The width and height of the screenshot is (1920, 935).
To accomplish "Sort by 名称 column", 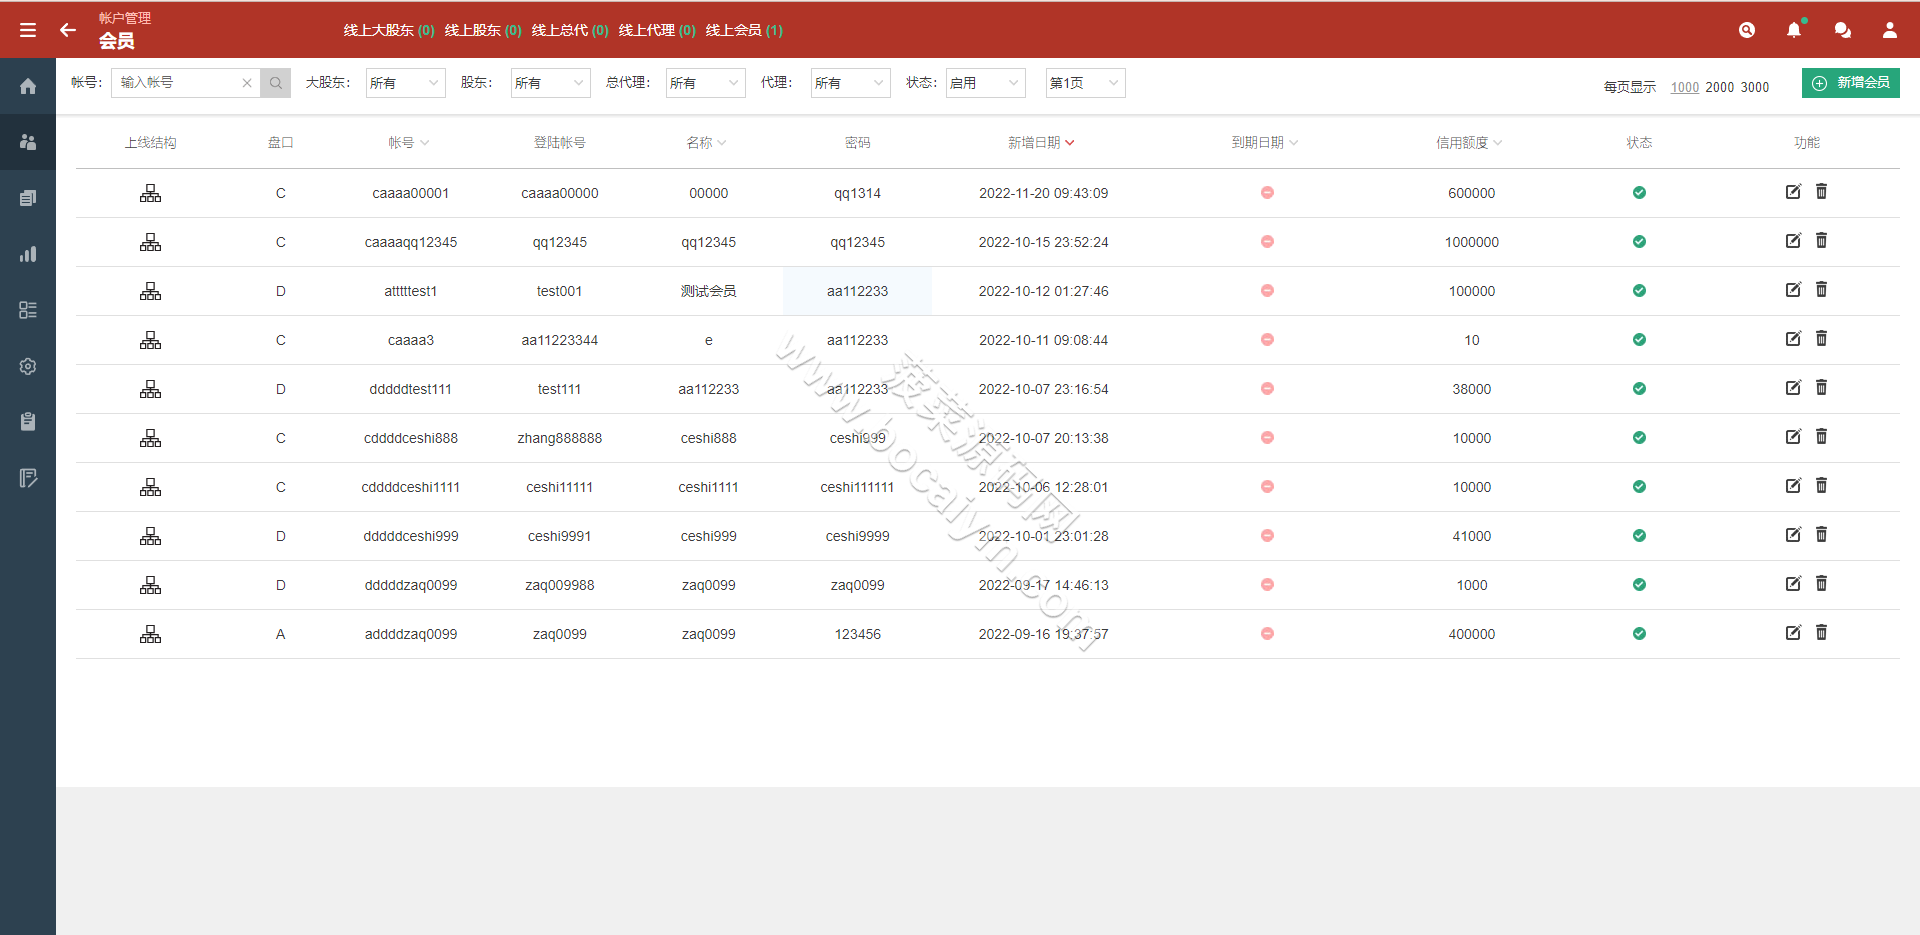I will pos(707,143).
